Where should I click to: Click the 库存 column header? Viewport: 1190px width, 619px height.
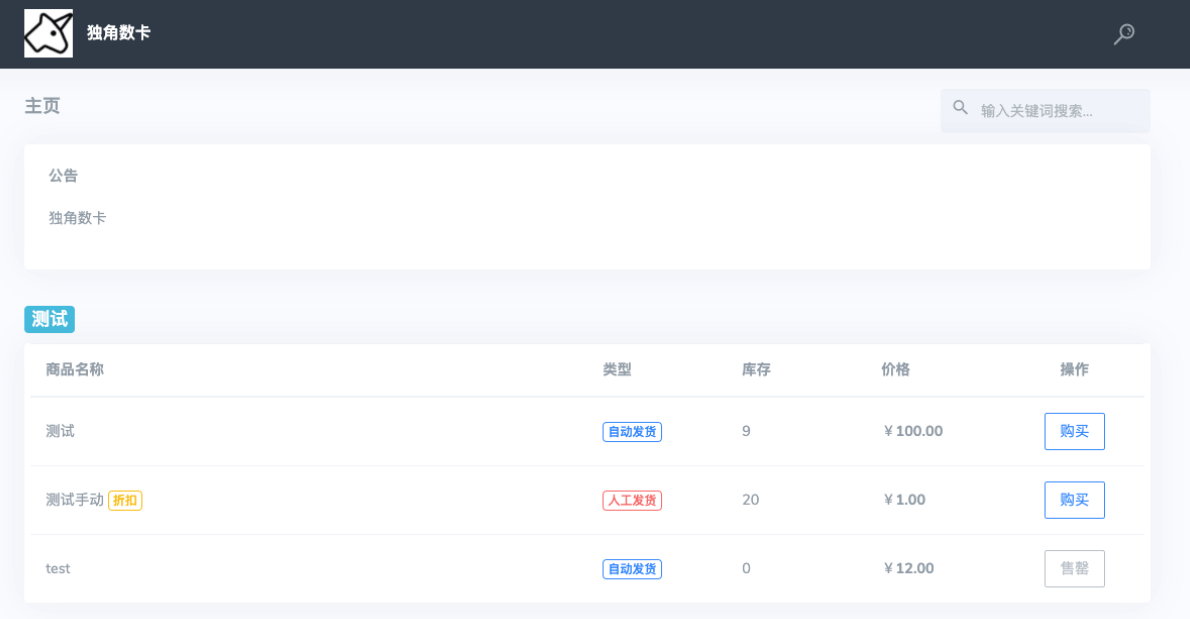[x=756, y=369]
